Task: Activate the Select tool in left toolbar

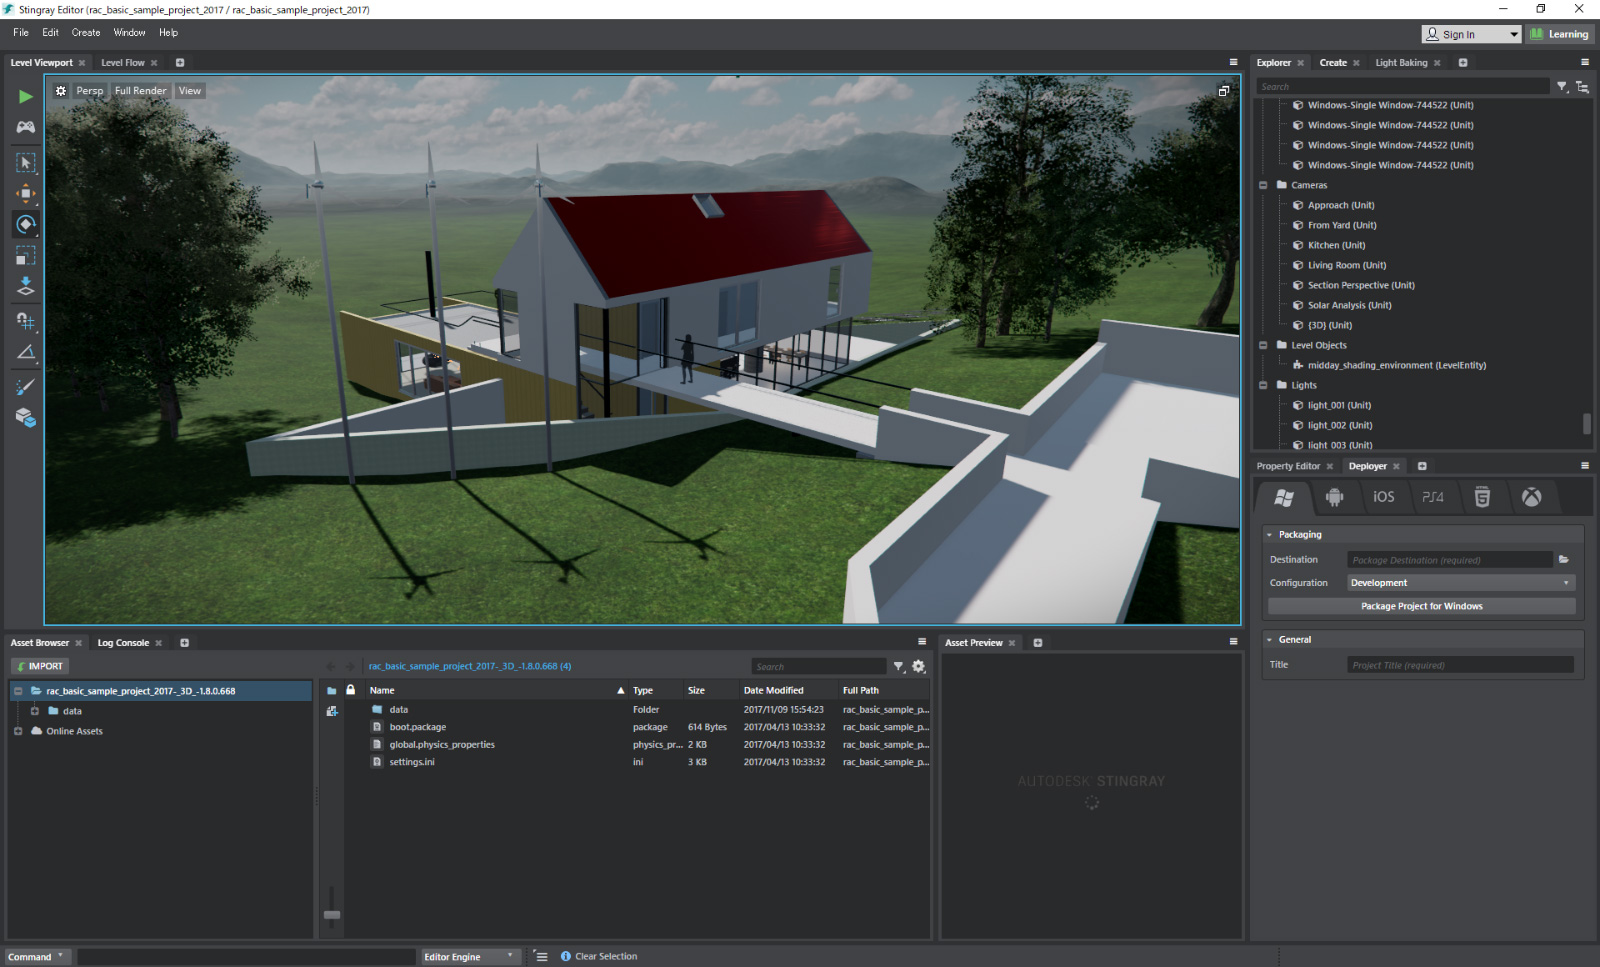Action: (26, 162)
